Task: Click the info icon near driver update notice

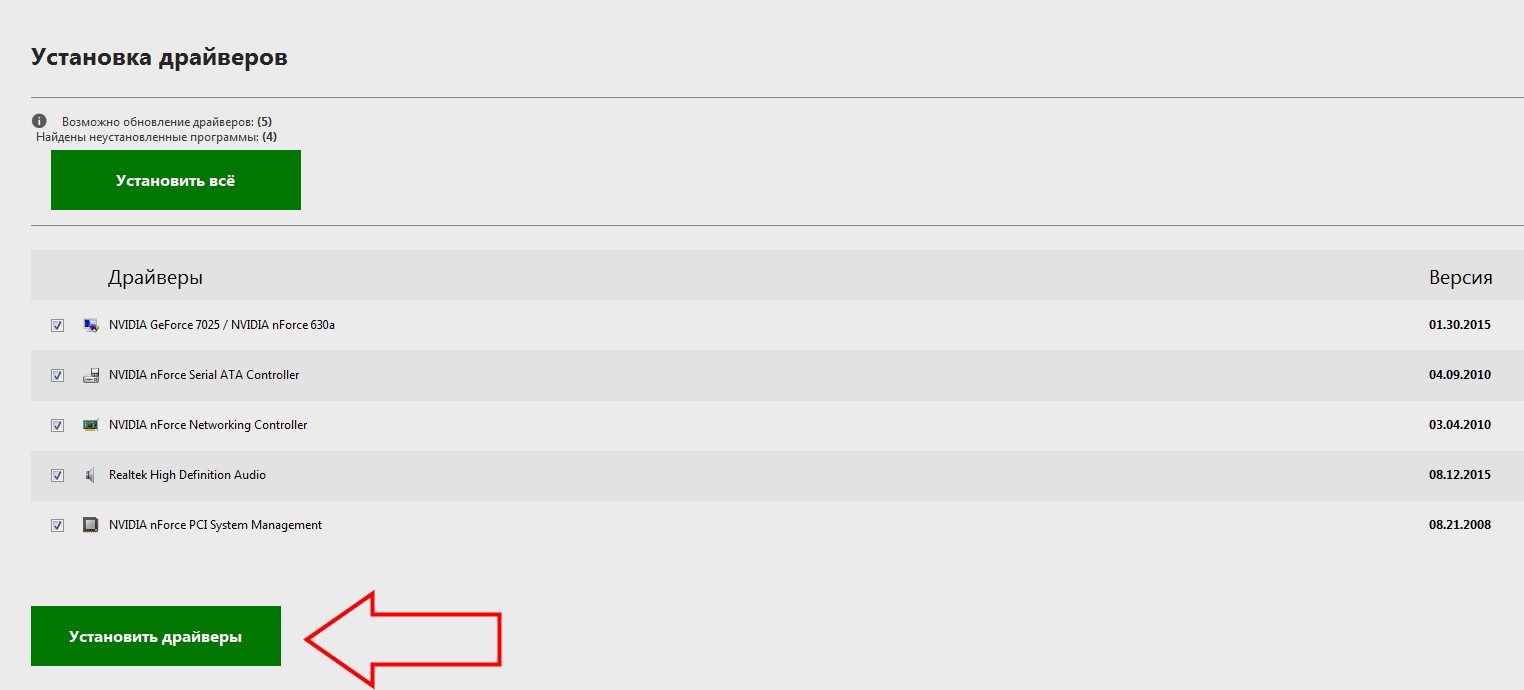Action: (x=40, y=120)
